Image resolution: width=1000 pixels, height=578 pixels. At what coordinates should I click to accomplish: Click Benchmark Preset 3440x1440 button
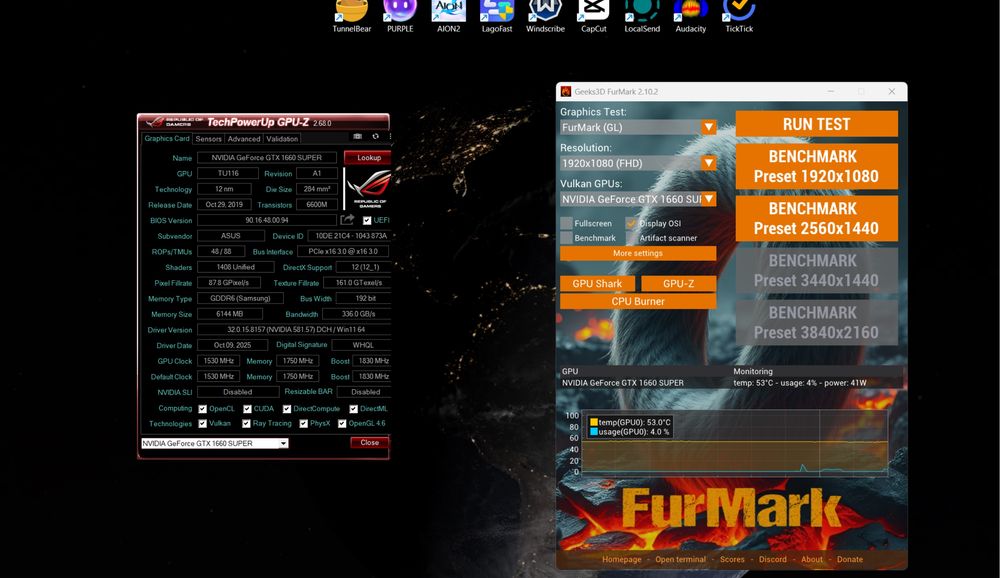pos(816,270)
